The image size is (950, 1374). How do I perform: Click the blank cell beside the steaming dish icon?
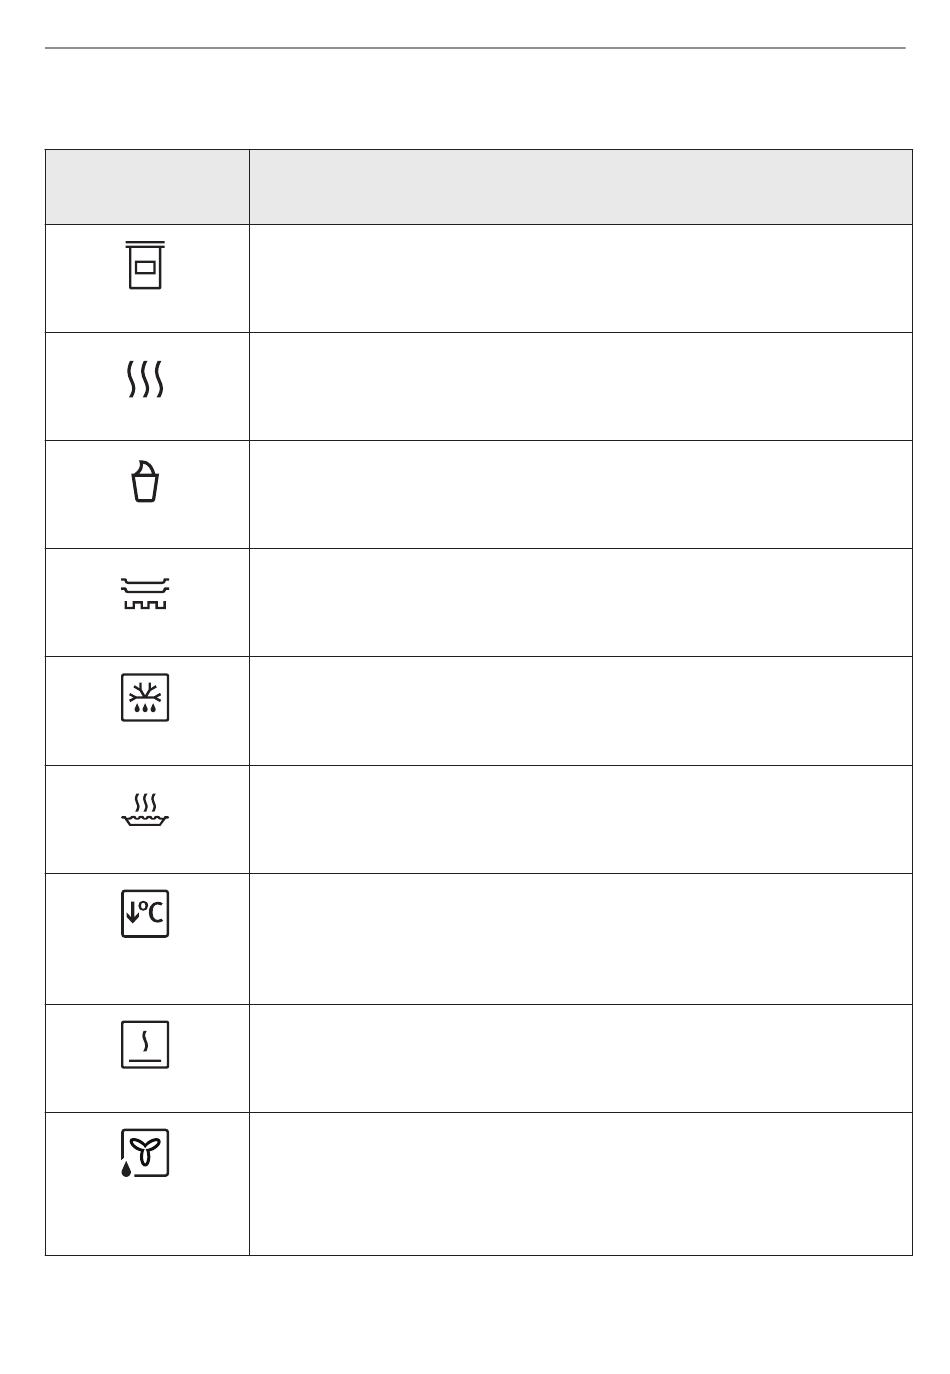coord(581,820)
